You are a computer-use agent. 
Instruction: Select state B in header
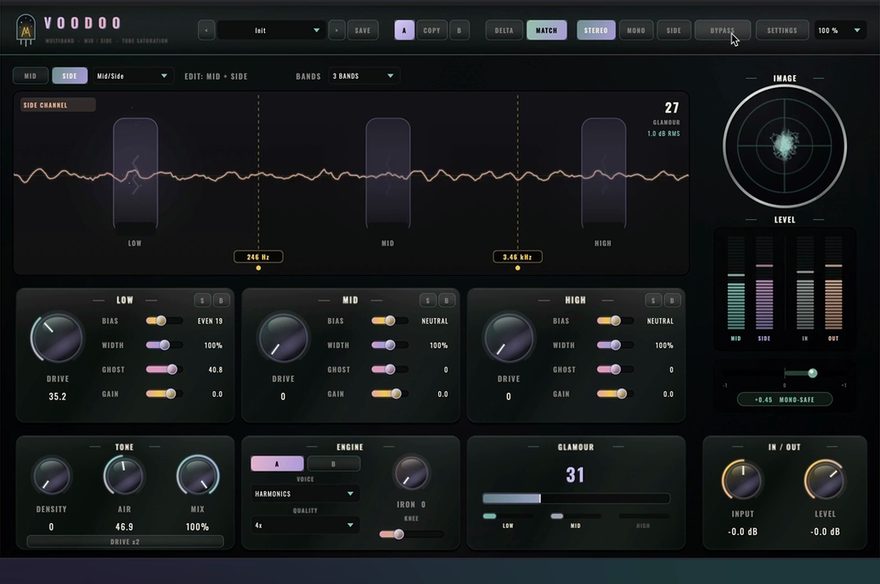coord(459,30)
